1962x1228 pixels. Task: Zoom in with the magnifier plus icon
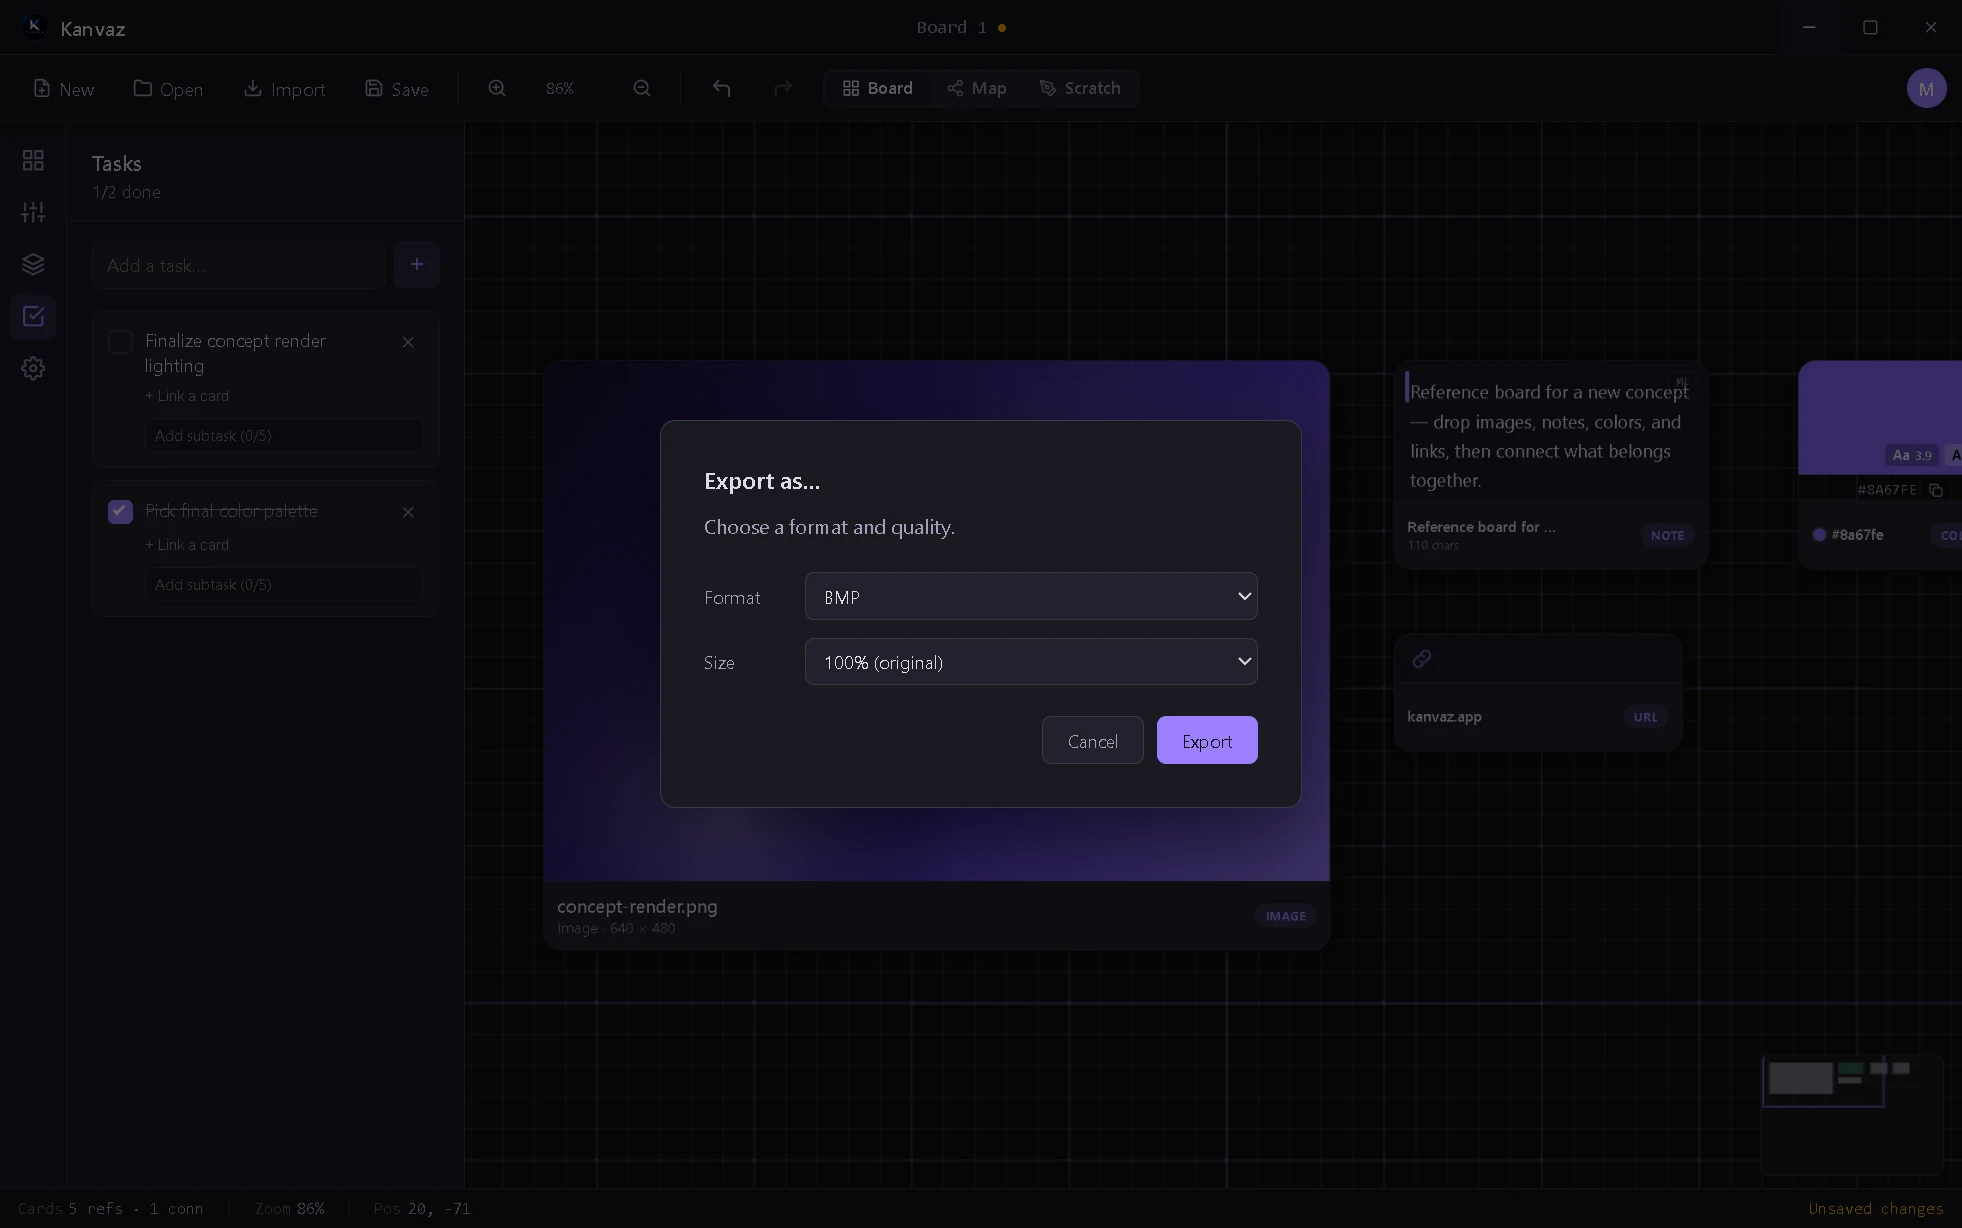pos(497,88)
